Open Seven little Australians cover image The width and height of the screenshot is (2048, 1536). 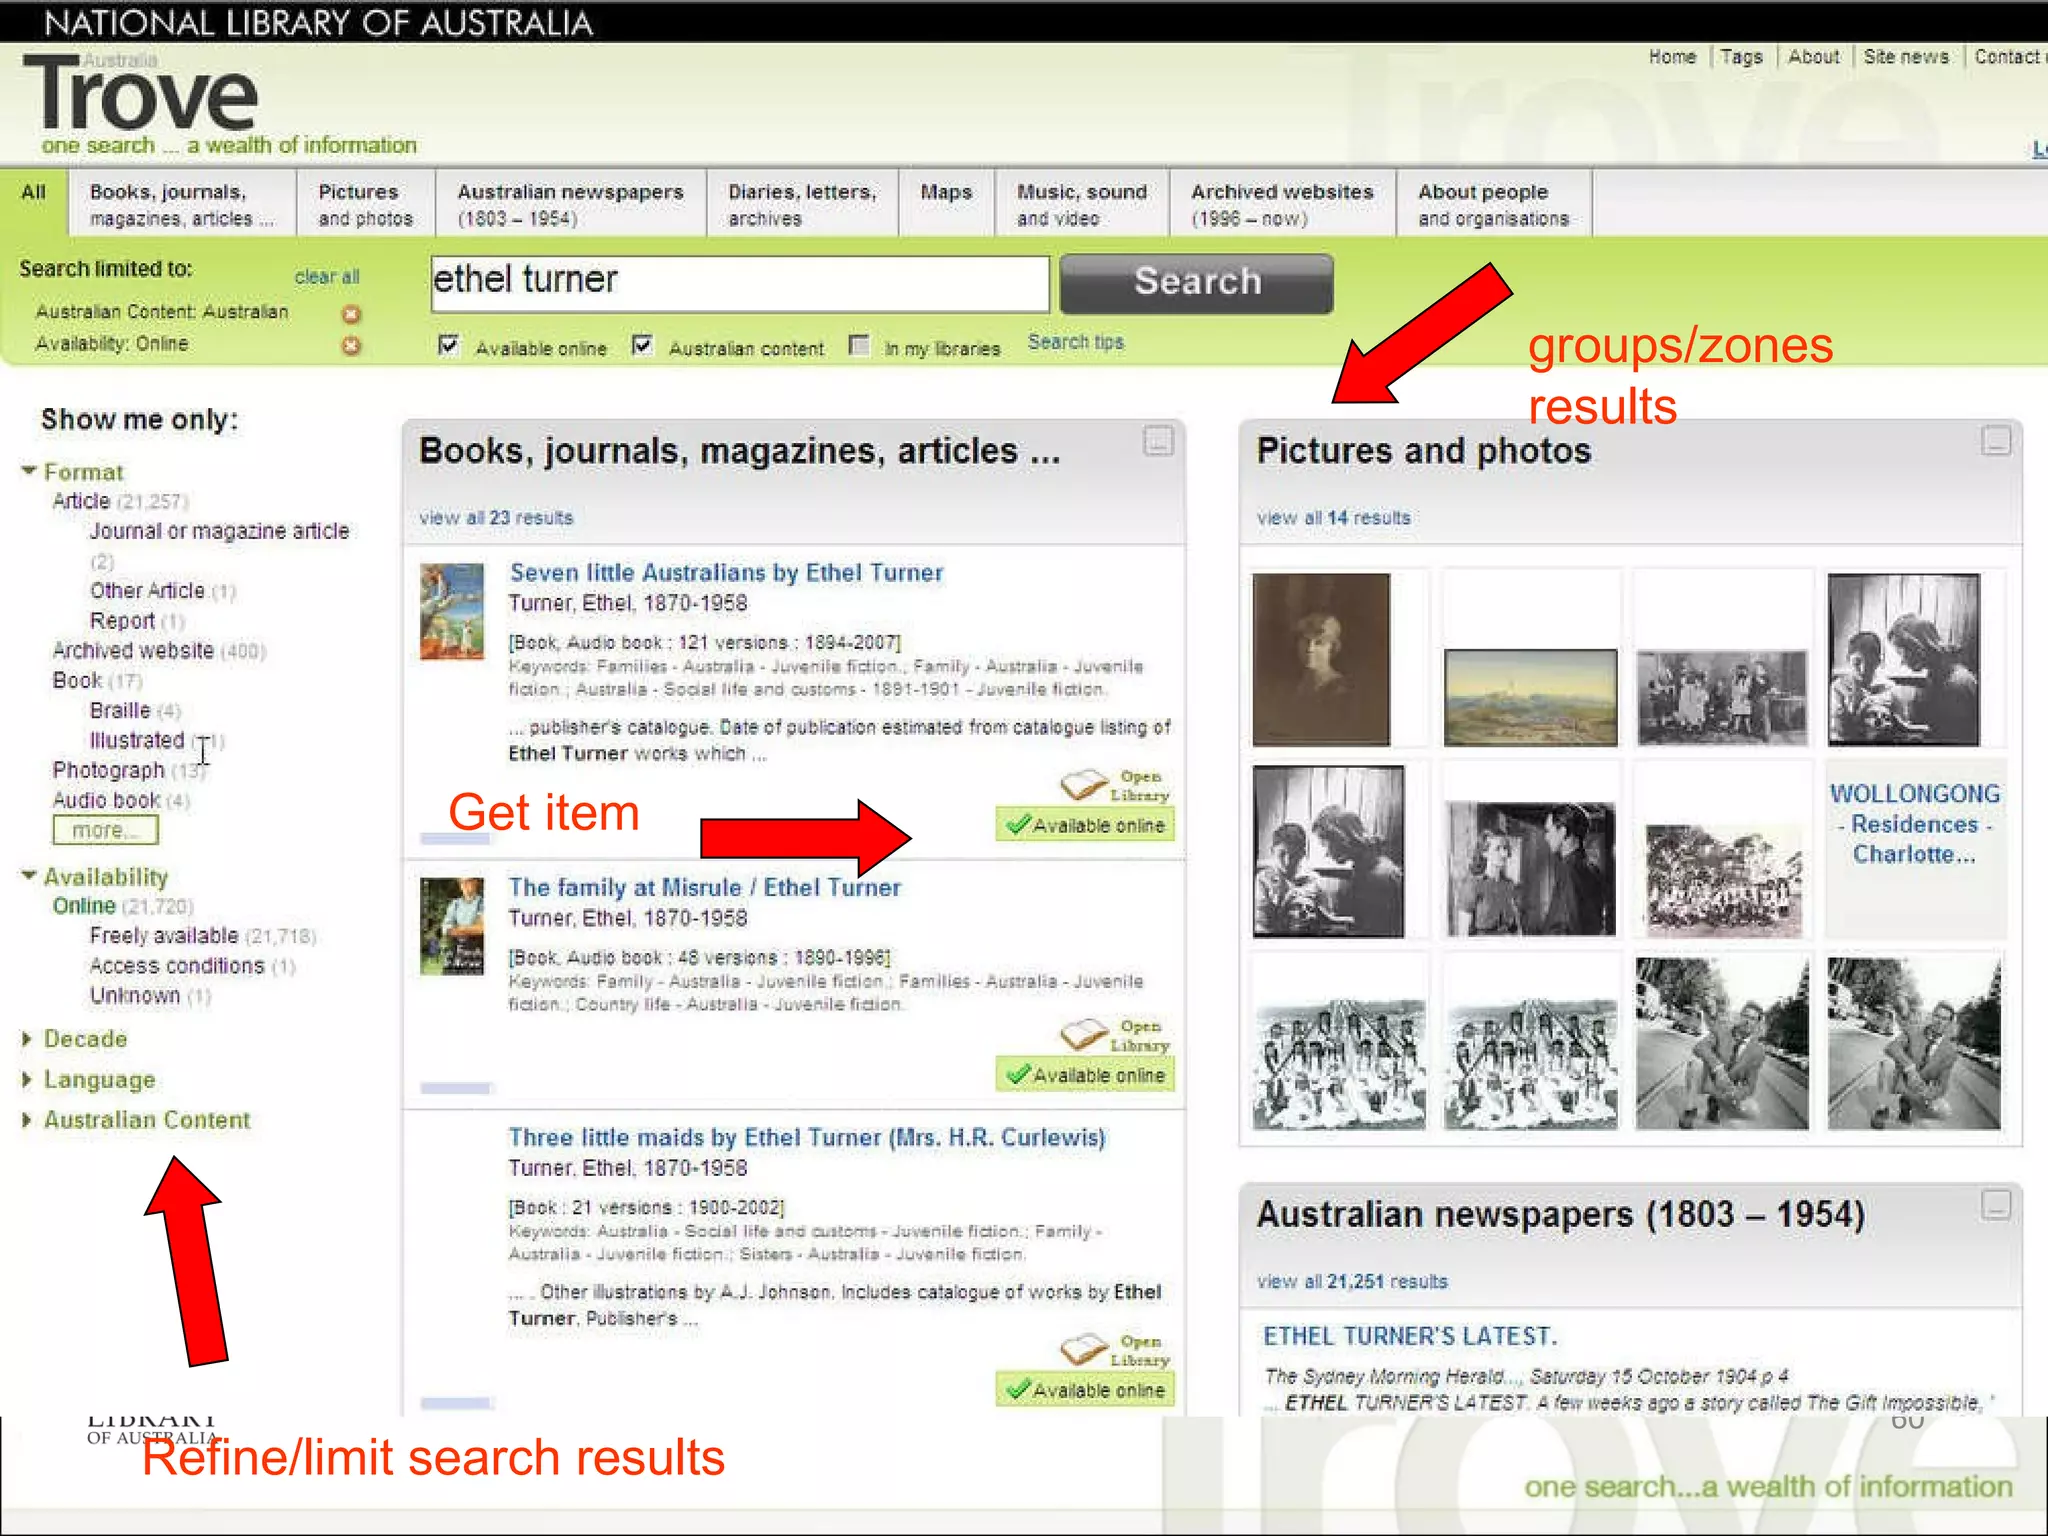pyautogui.click(x=452, y=612)
